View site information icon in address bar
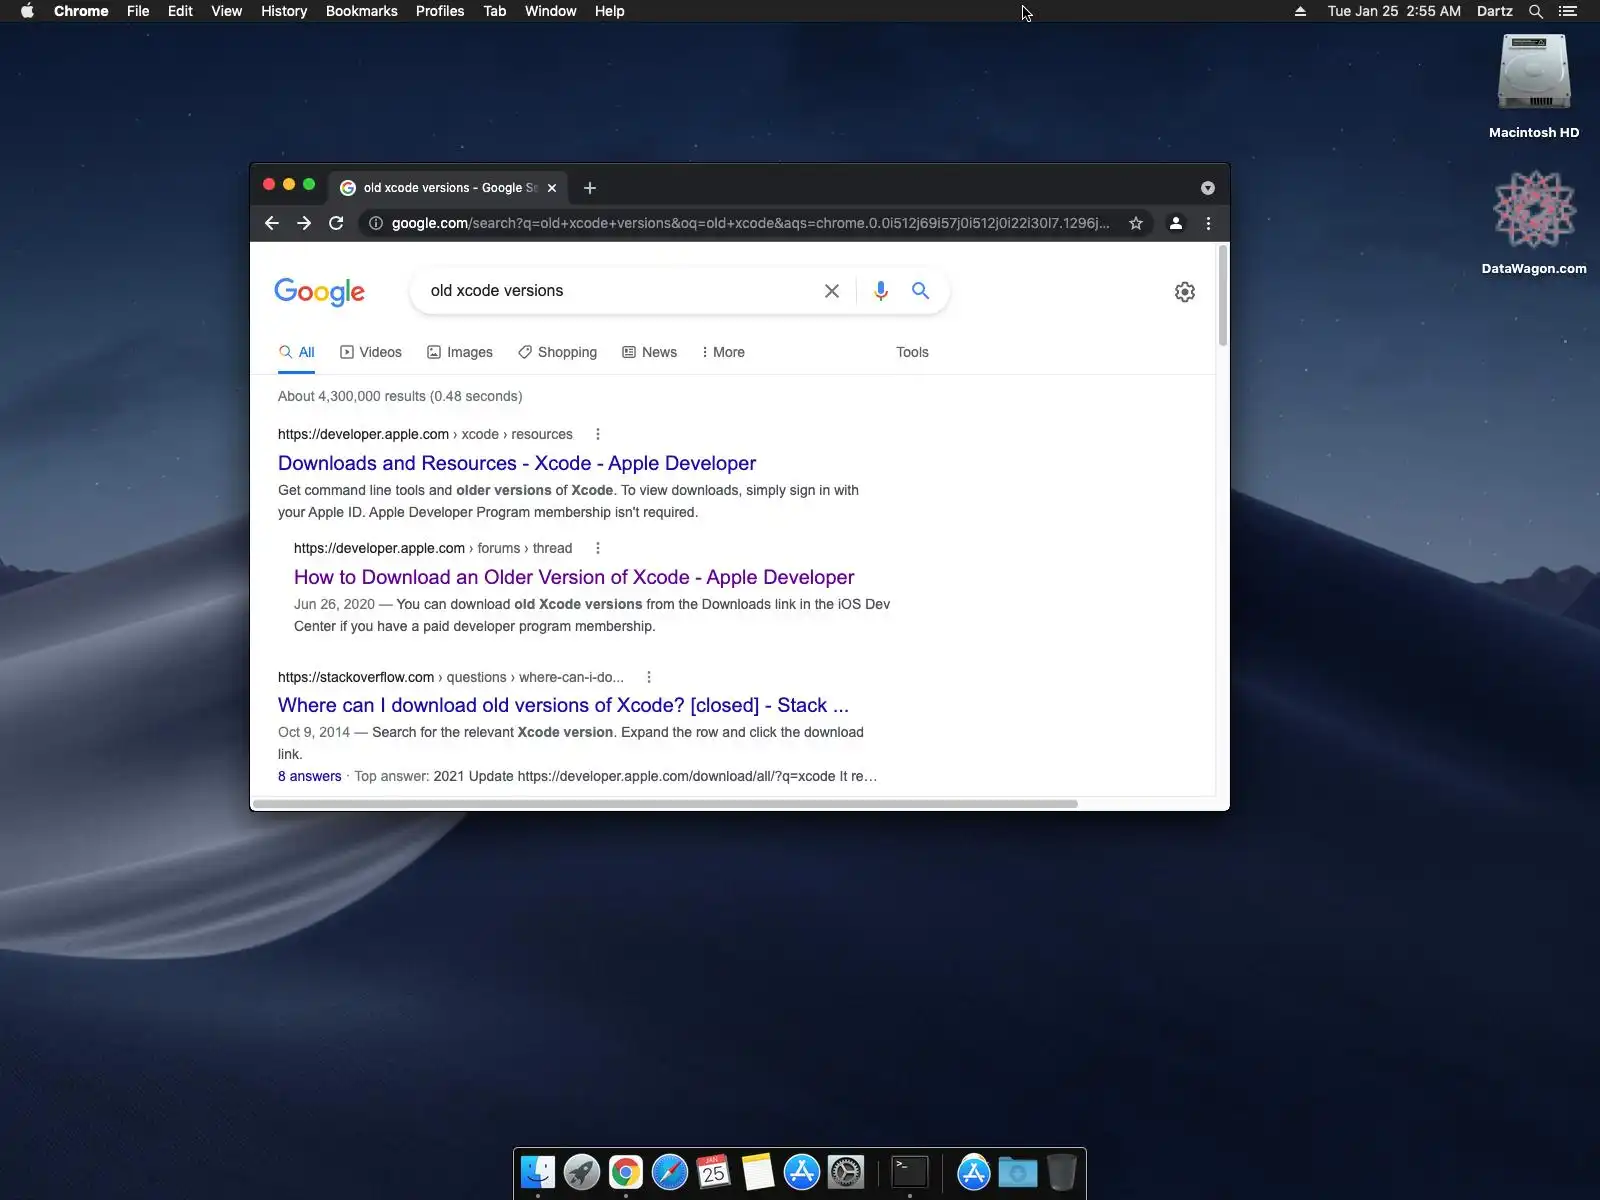Image resolution: width=1600 pixels, height=1200 pixels. click(376, 223)
